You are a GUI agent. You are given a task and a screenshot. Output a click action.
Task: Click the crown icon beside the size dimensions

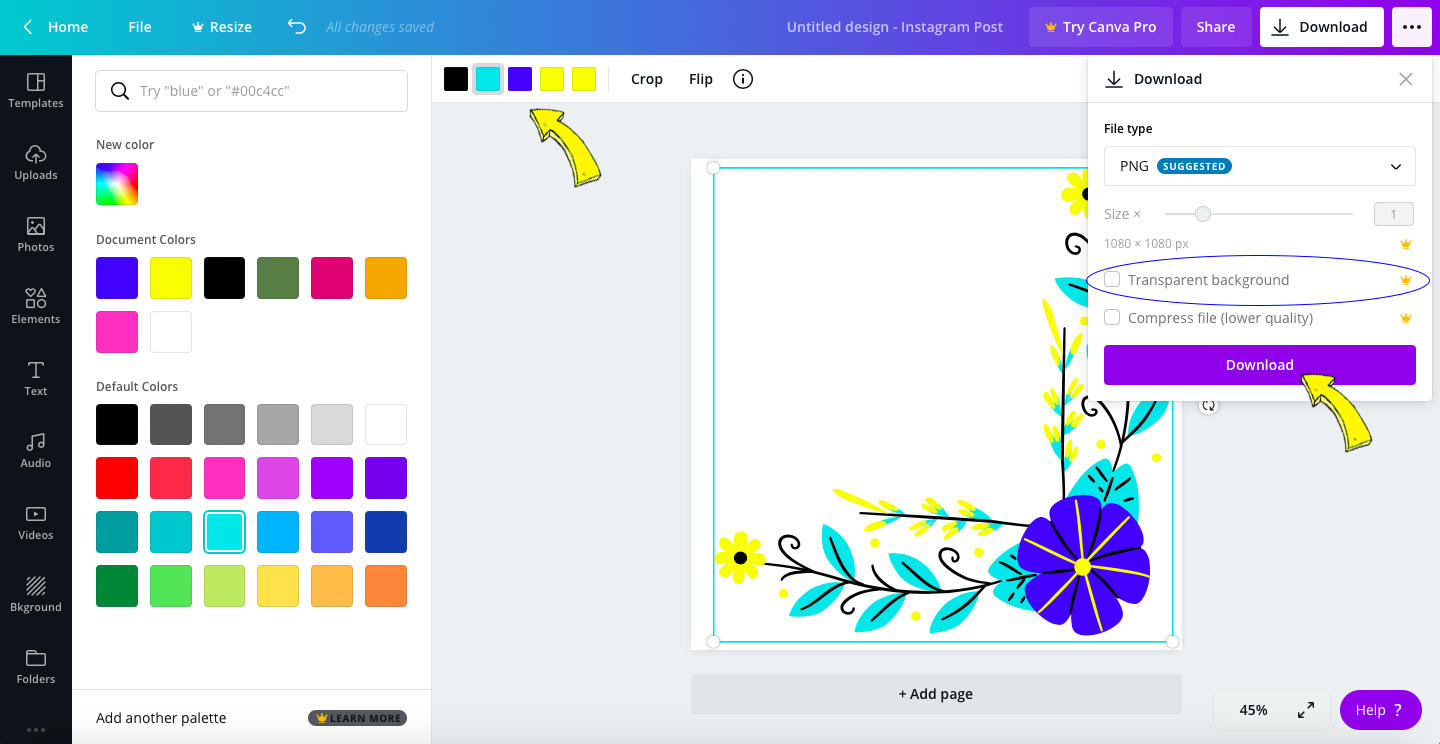(x=1406, y=244)
